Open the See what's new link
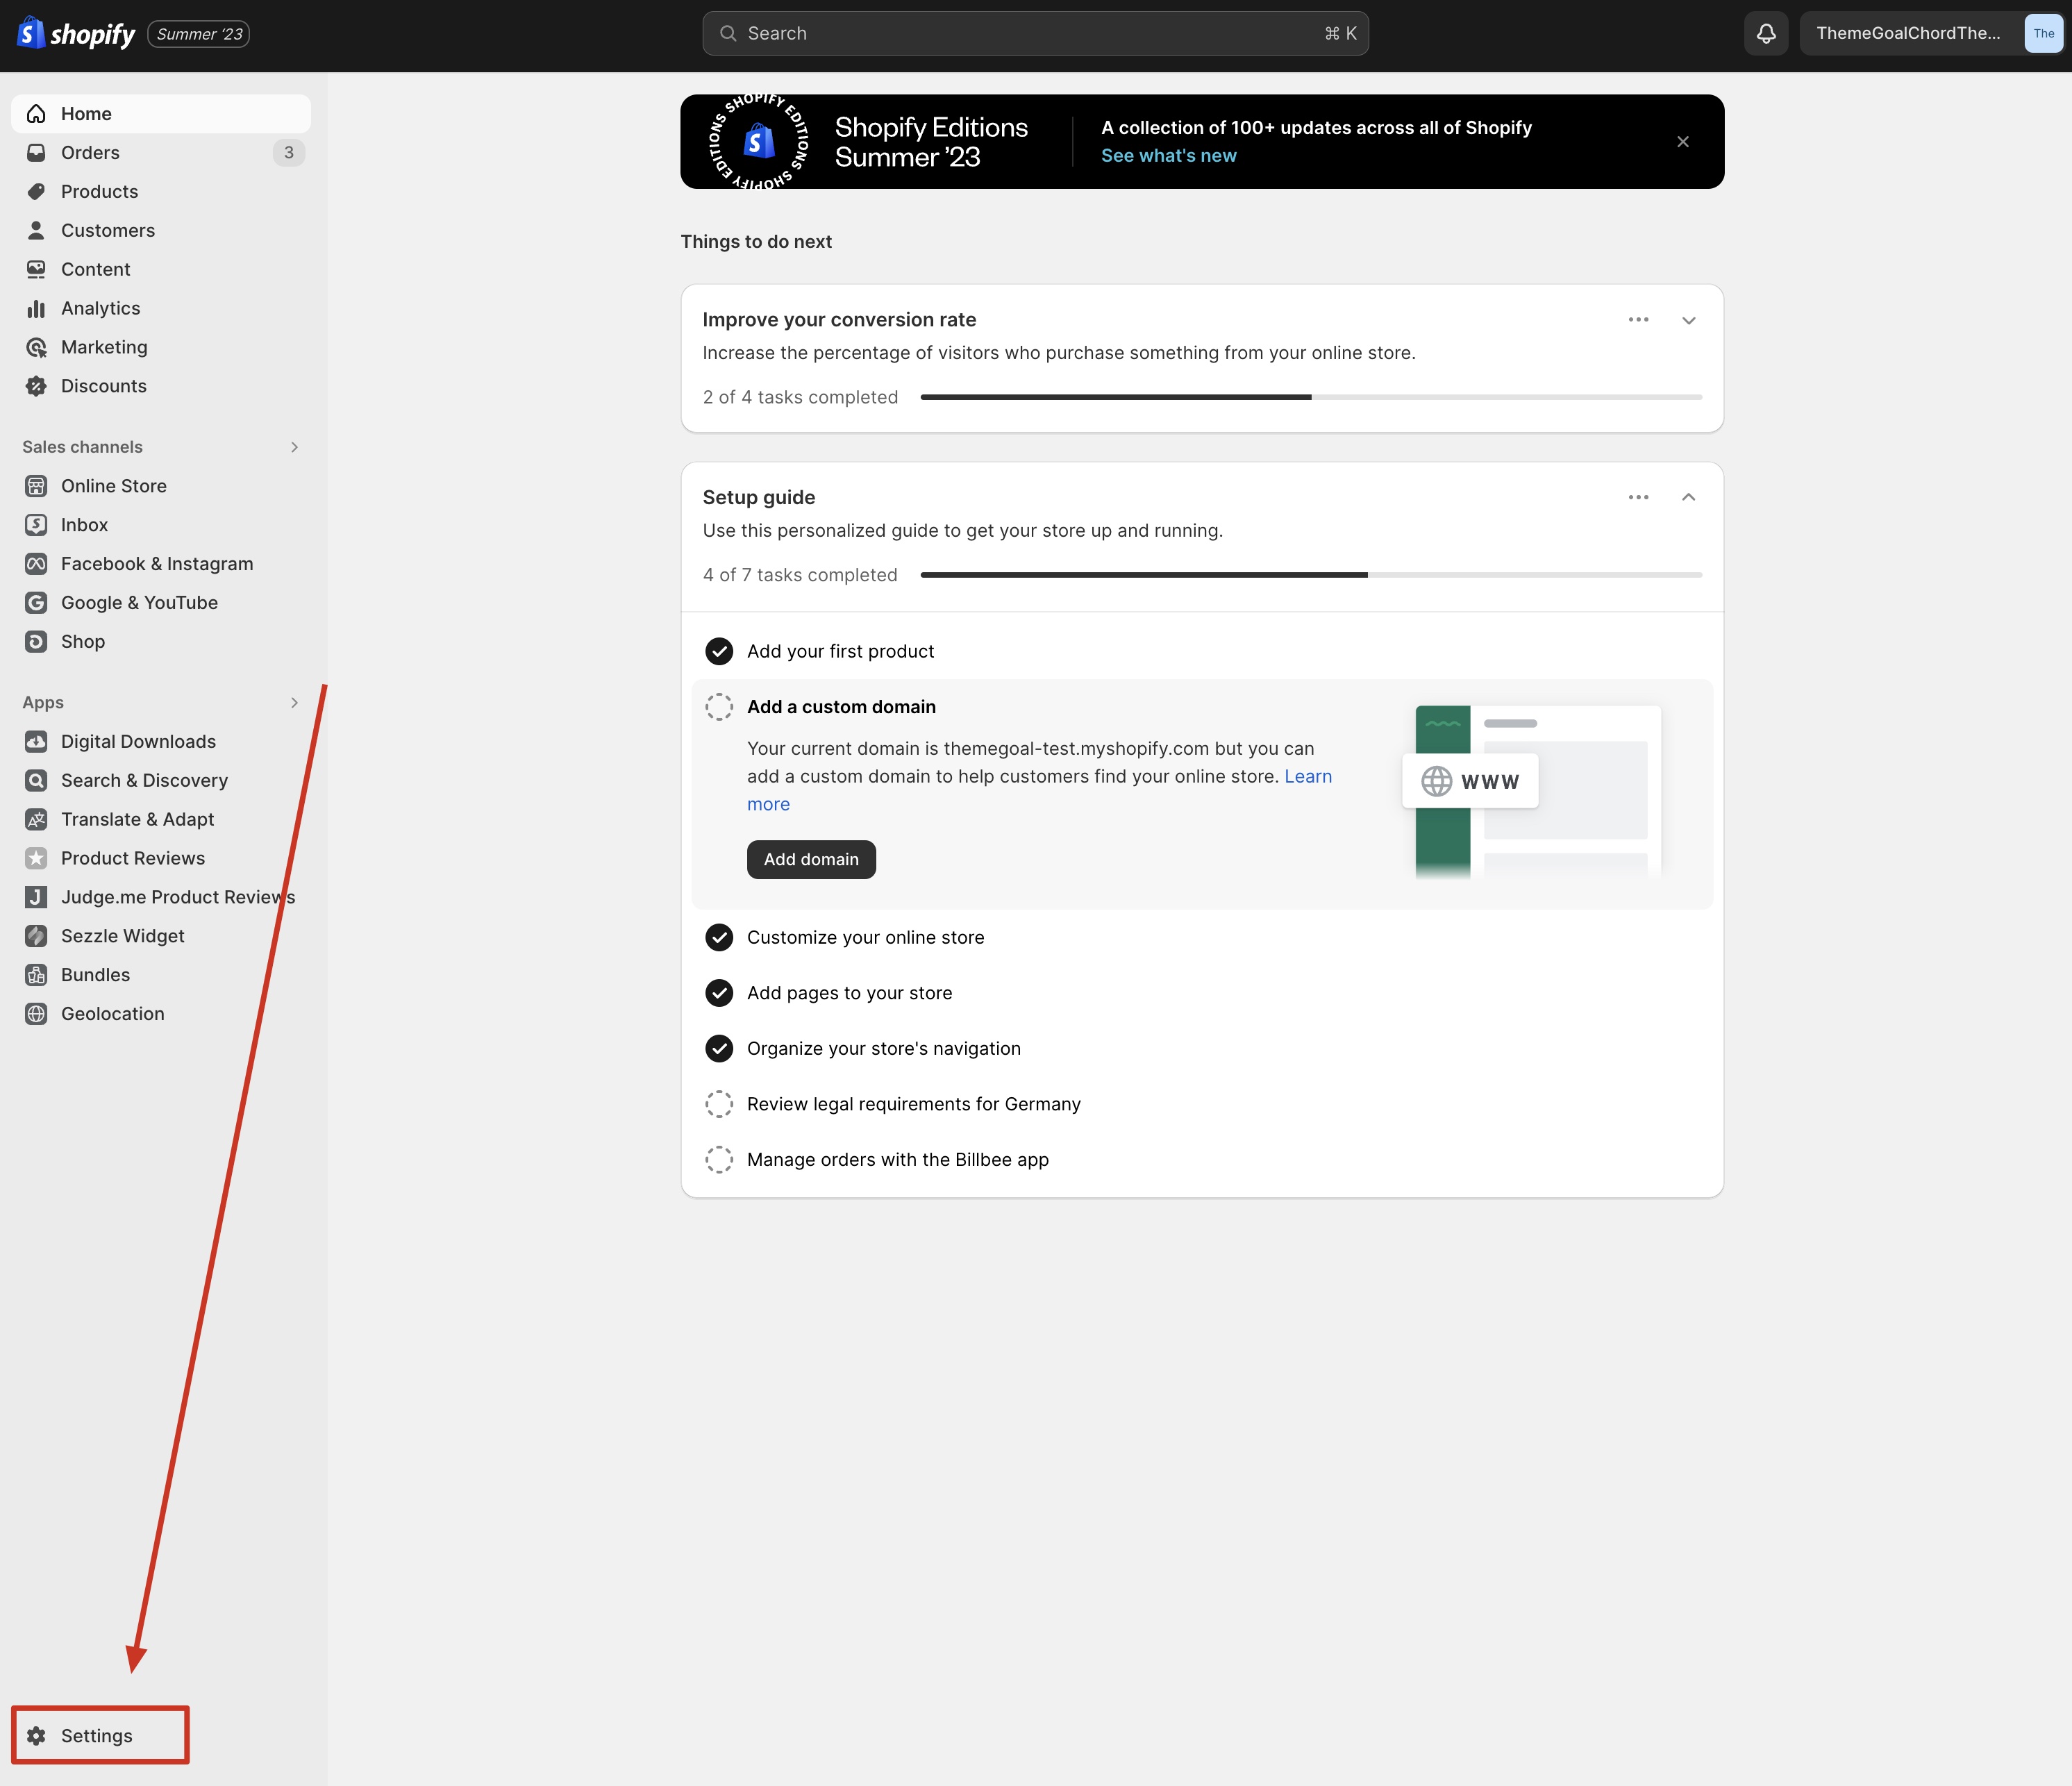Viewport: 2072px width, 1786px height. coord(1168,156)
